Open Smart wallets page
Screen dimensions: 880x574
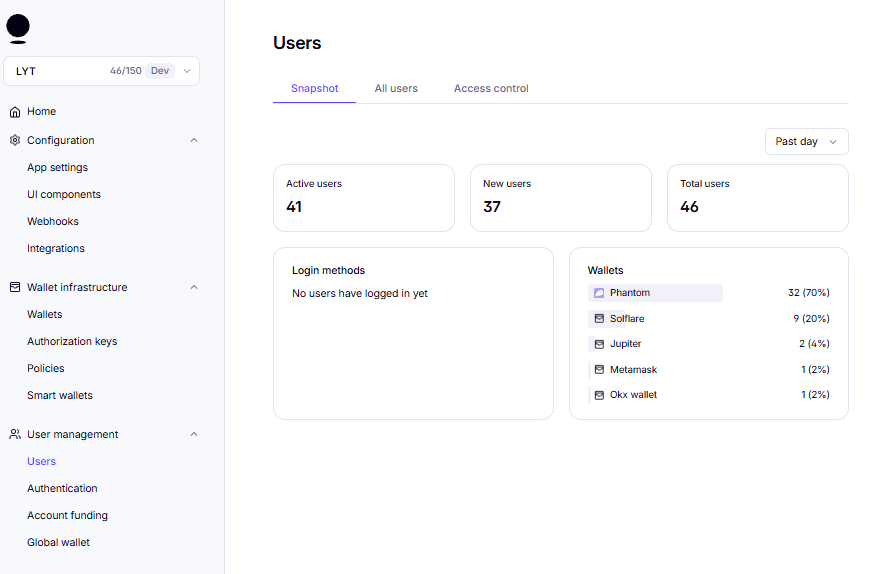[59, 395]
